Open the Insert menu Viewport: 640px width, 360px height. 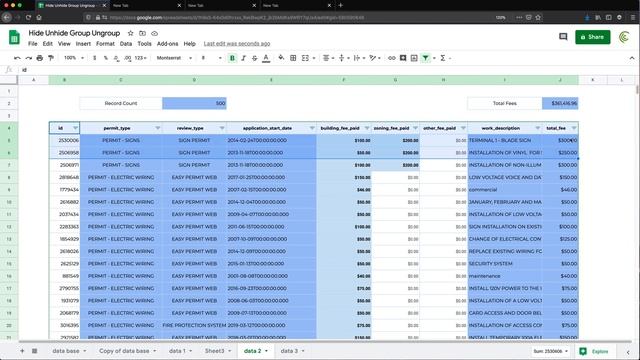tap(83, 44)
